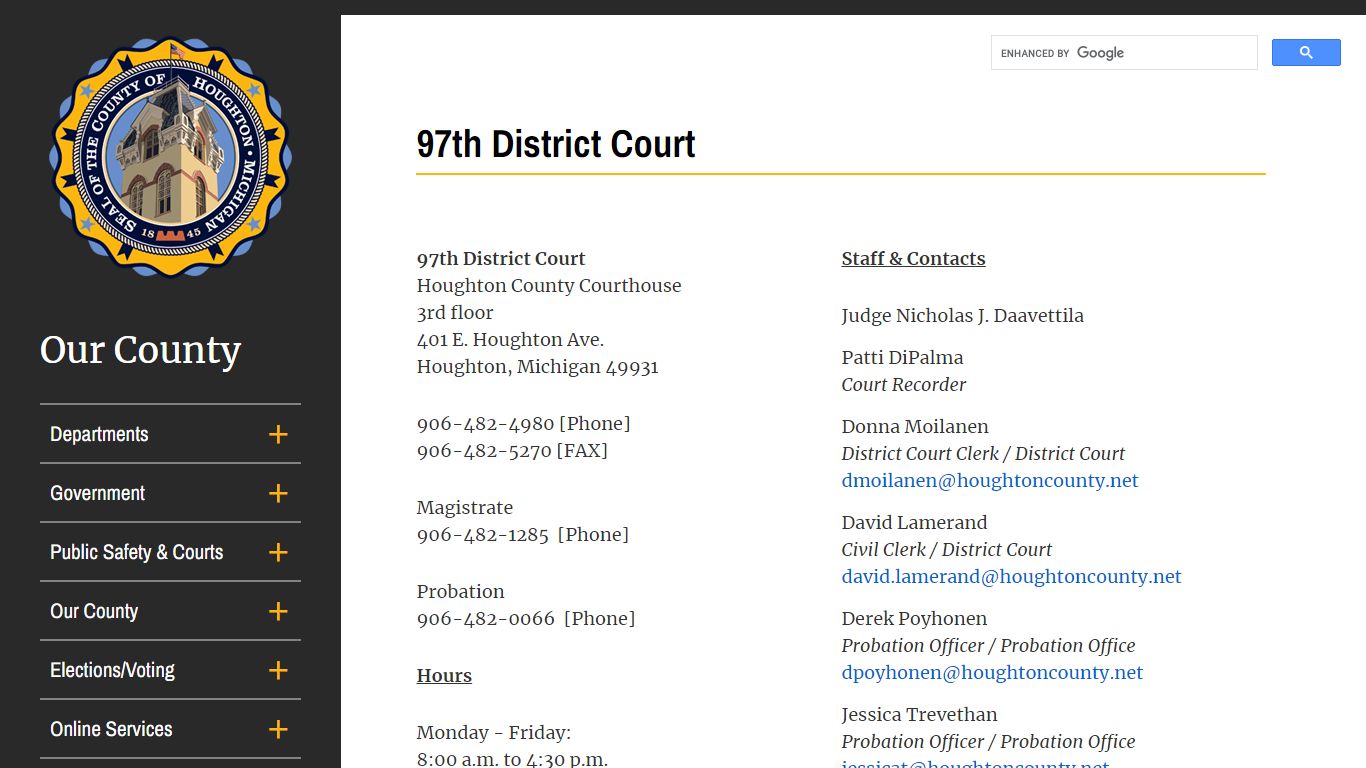Expand the Departments plus icon
Image resolution: width=1366 pixels, height=768 pixels.
click(278, 434)
